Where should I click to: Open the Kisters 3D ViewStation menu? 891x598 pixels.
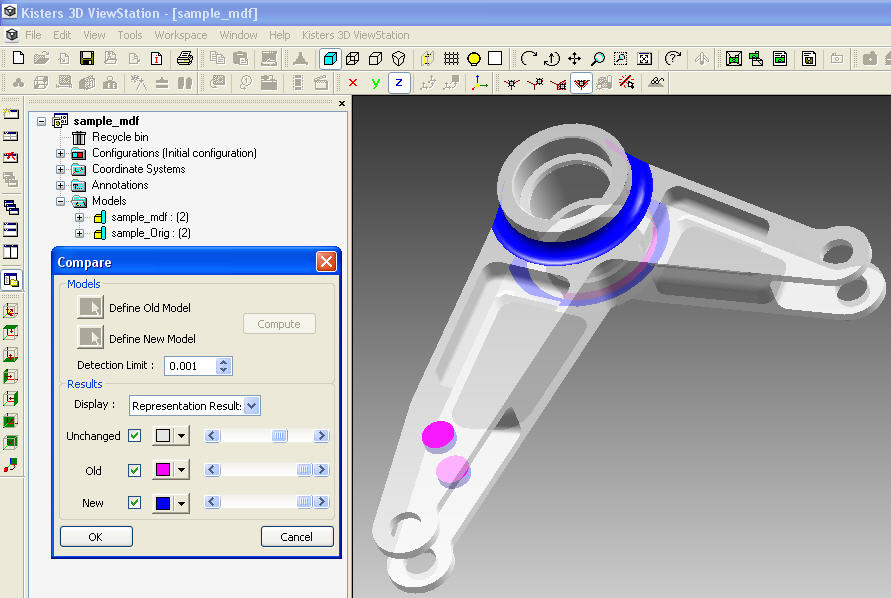tap(355, 35)
